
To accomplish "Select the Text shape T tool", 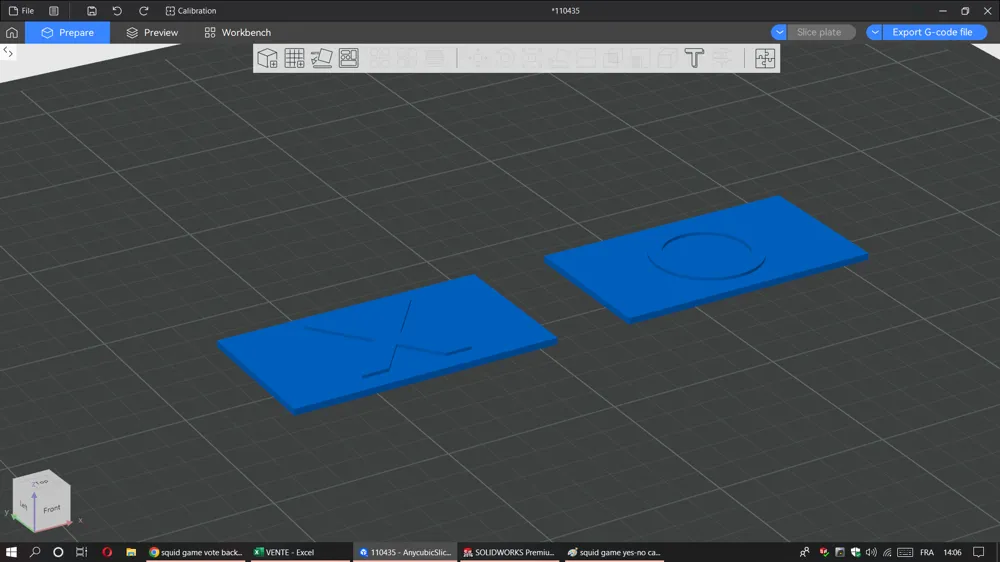I will click(694, 58).
